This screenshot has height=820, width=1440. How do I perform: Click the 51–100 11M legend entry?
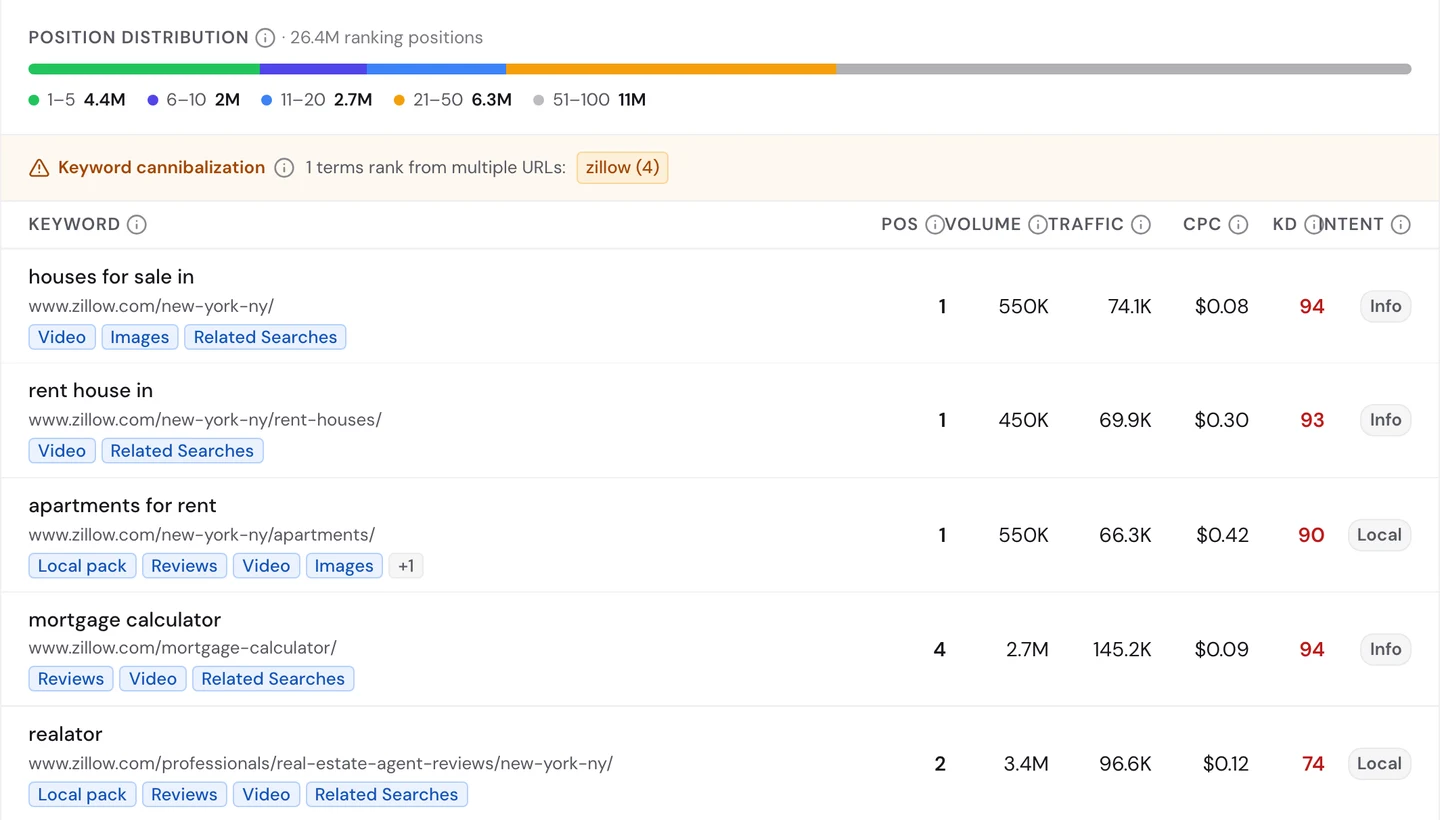coord(590,100)
